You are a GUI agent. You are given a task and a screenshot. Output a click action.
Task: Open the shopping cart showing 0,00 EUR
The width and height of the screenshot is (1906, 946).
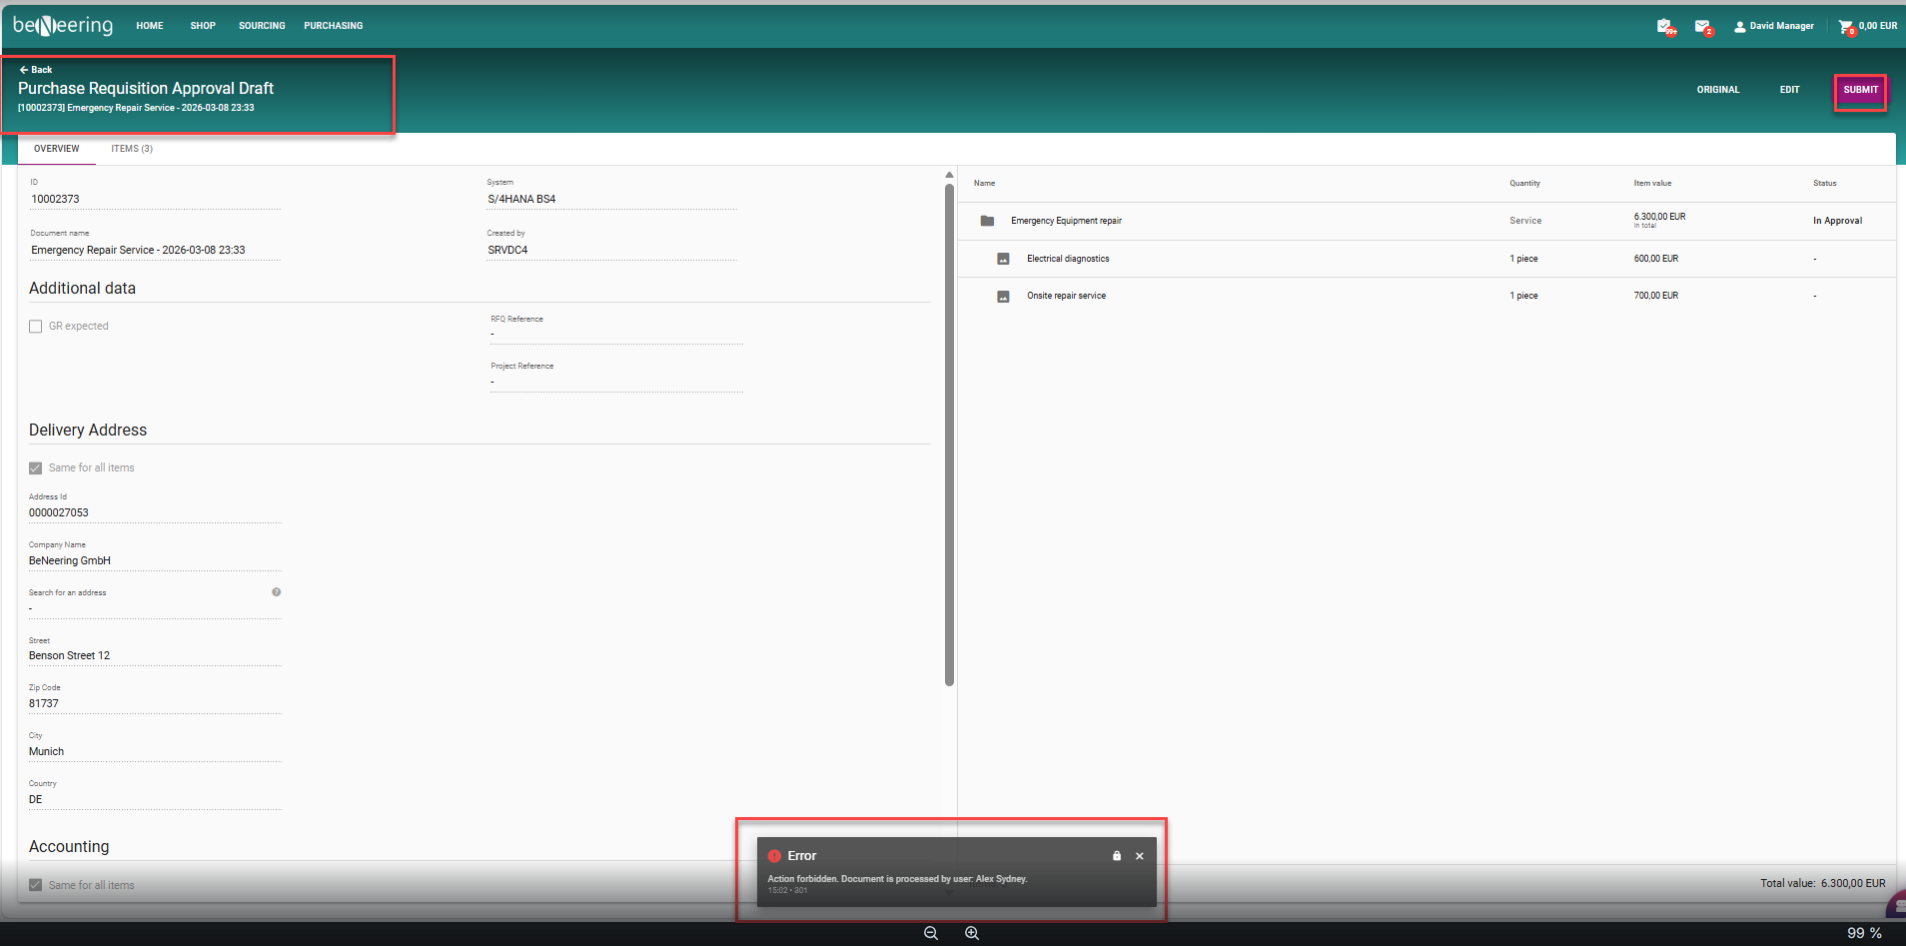tap(1867, 26)
